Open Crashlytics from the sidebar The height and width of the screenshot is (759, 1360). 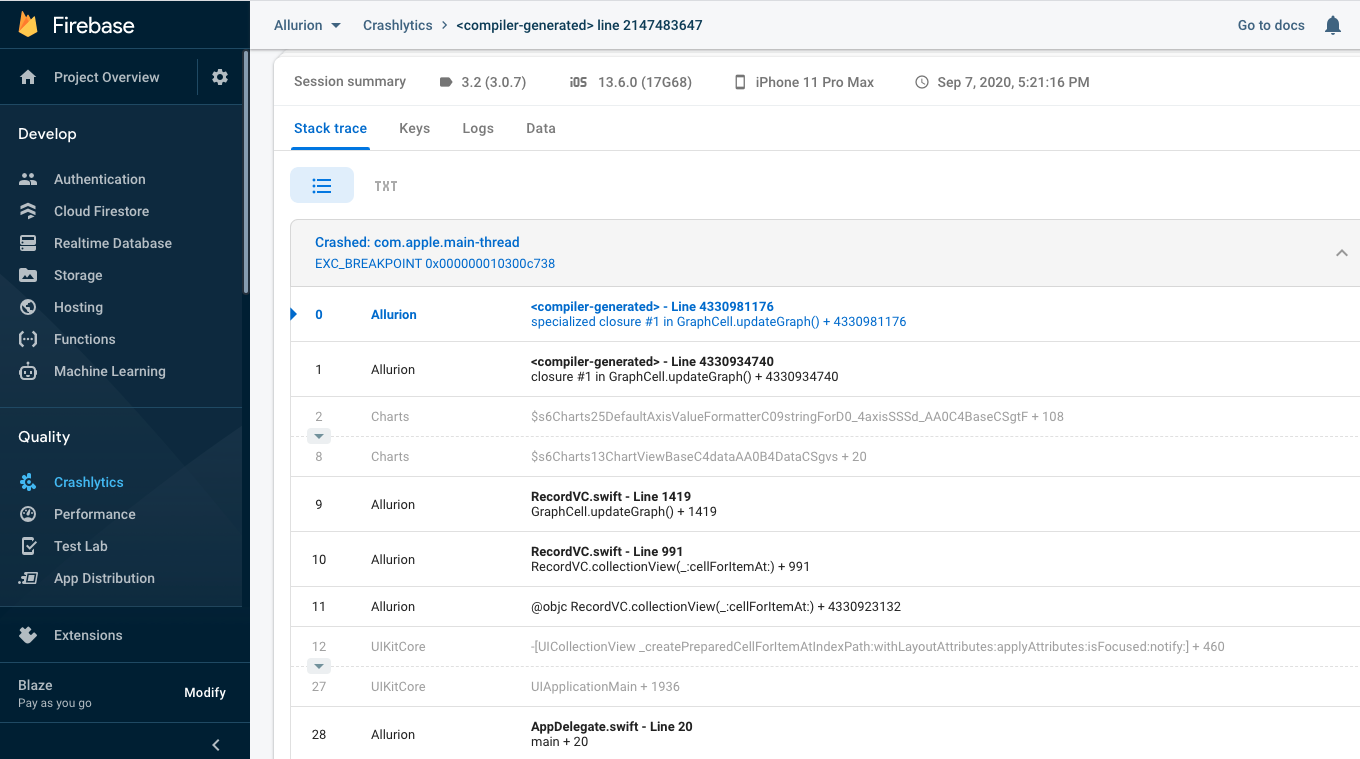click(x=87, y=481)
